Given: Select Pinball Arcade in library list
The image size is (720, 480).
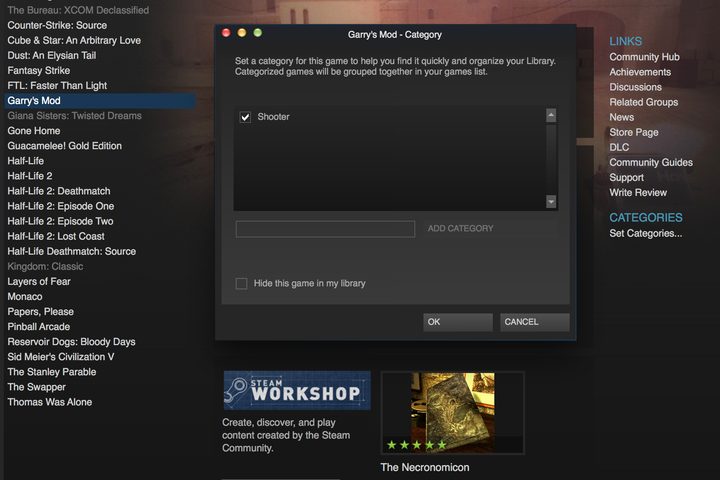Looking at the screenshot, I should click(x=39, y=327).
